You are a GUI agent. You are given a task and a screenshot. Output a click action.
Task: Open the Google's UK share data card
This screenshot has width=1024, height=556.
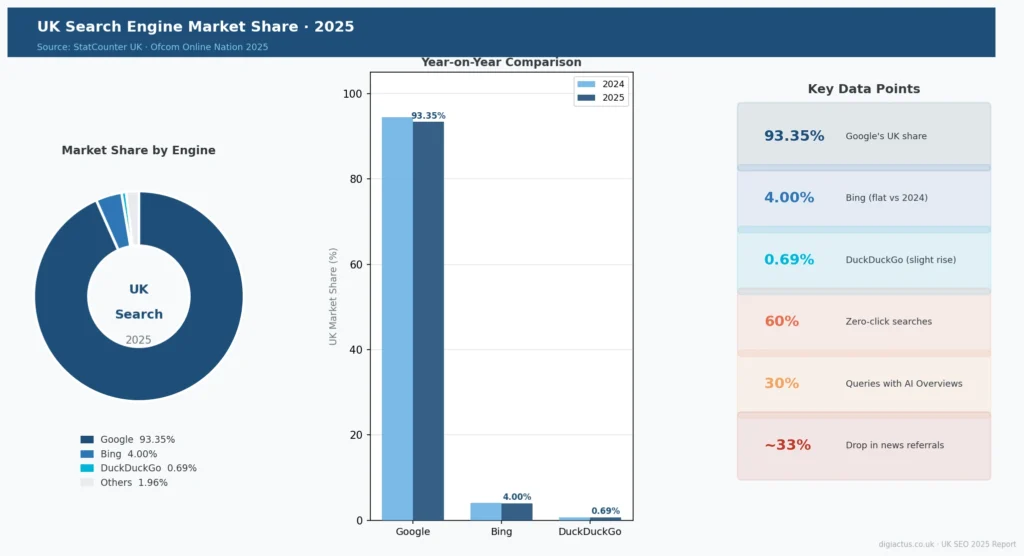click(863, 135)
